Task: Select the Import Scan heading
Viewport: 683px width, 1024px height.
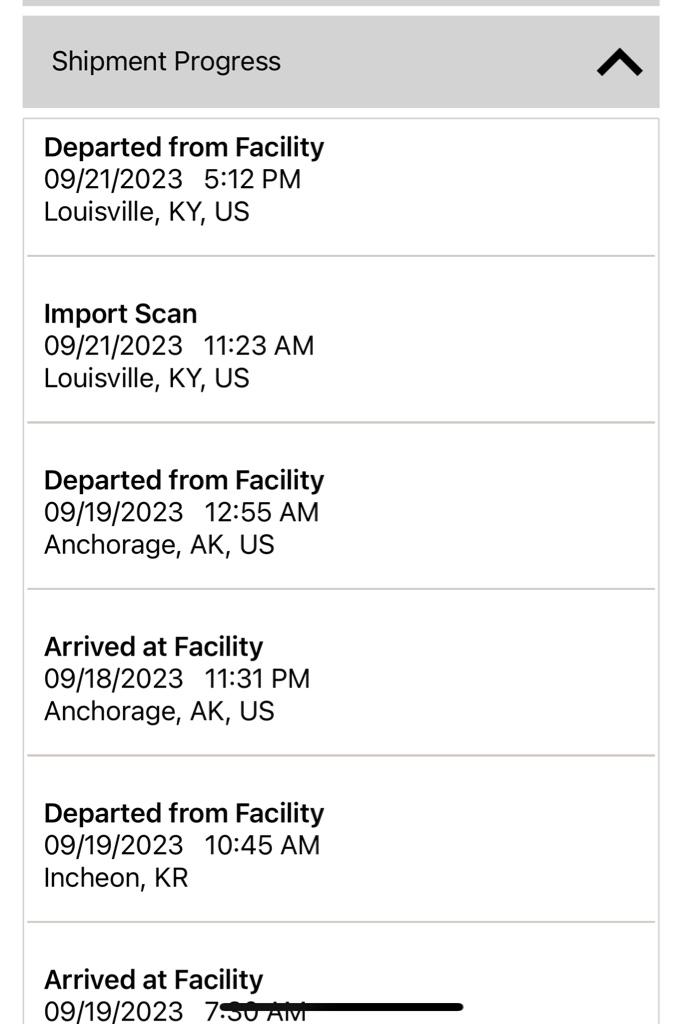Action: (x=120, y=313)
